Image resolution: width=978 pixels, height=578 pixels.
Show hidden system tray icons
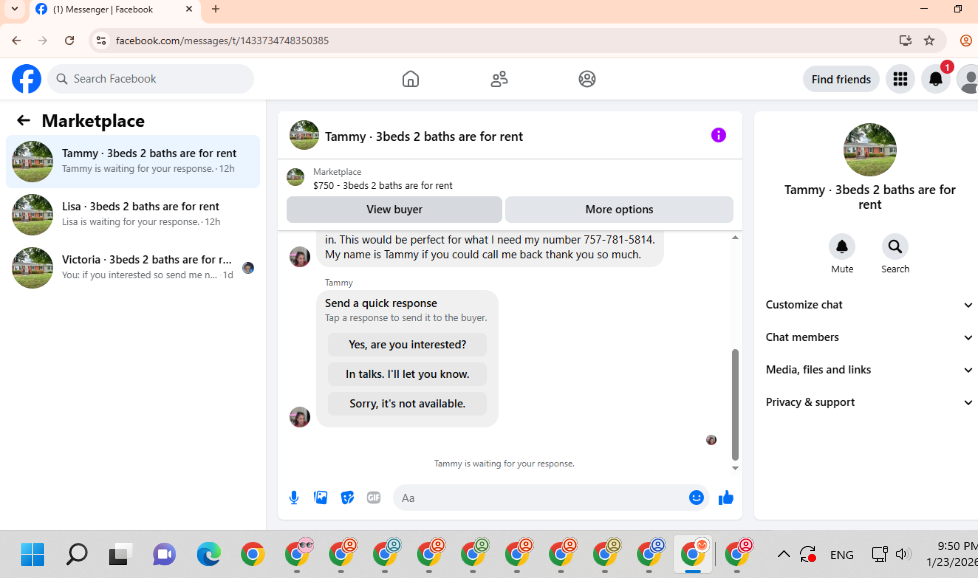pyautogui.click(x=783, y=554)
